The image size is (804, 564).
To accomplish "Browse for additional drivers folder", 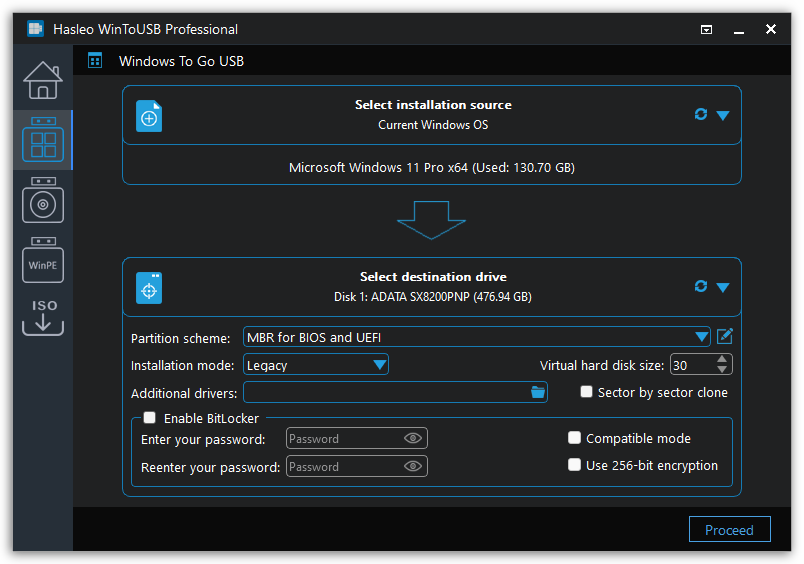I will pos(538,392).
